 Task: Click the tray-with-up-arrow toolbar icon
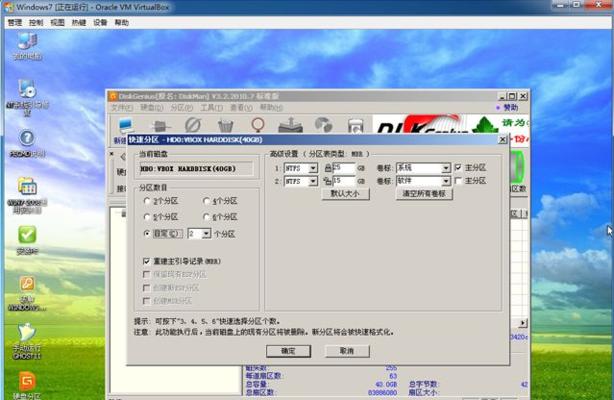290,125
